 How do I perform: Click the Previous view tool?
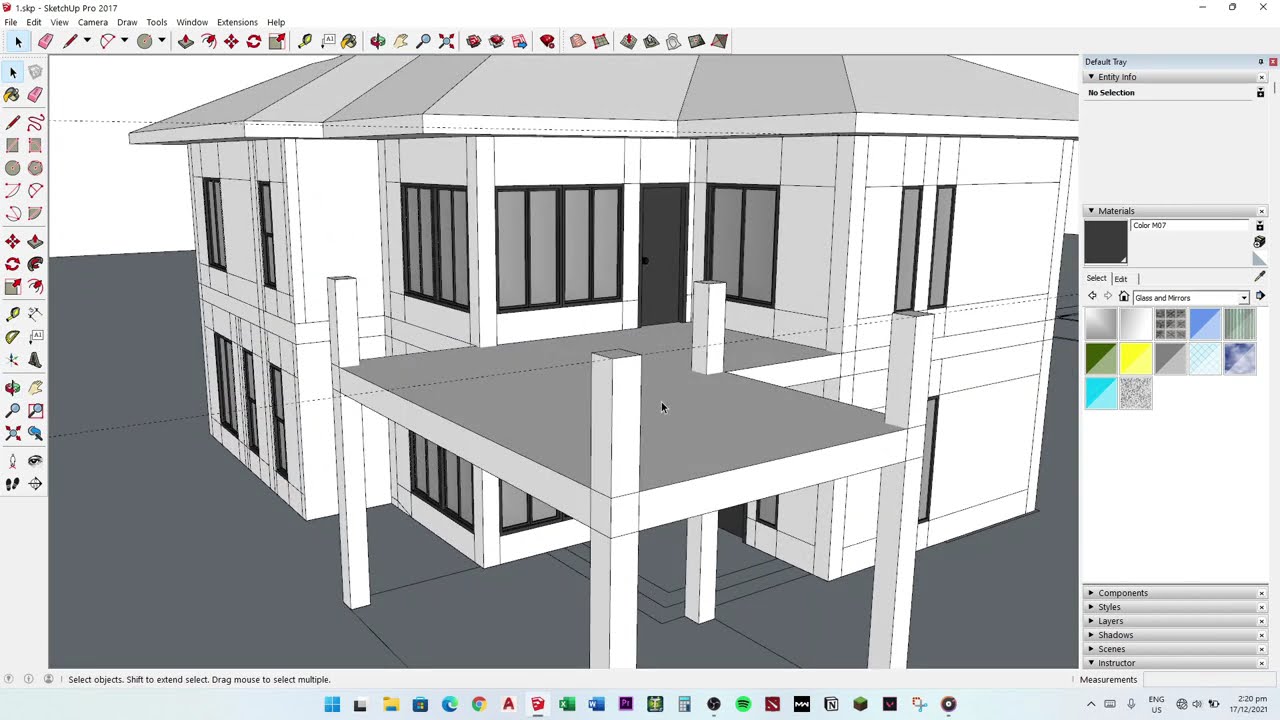[x=35, y=433]
